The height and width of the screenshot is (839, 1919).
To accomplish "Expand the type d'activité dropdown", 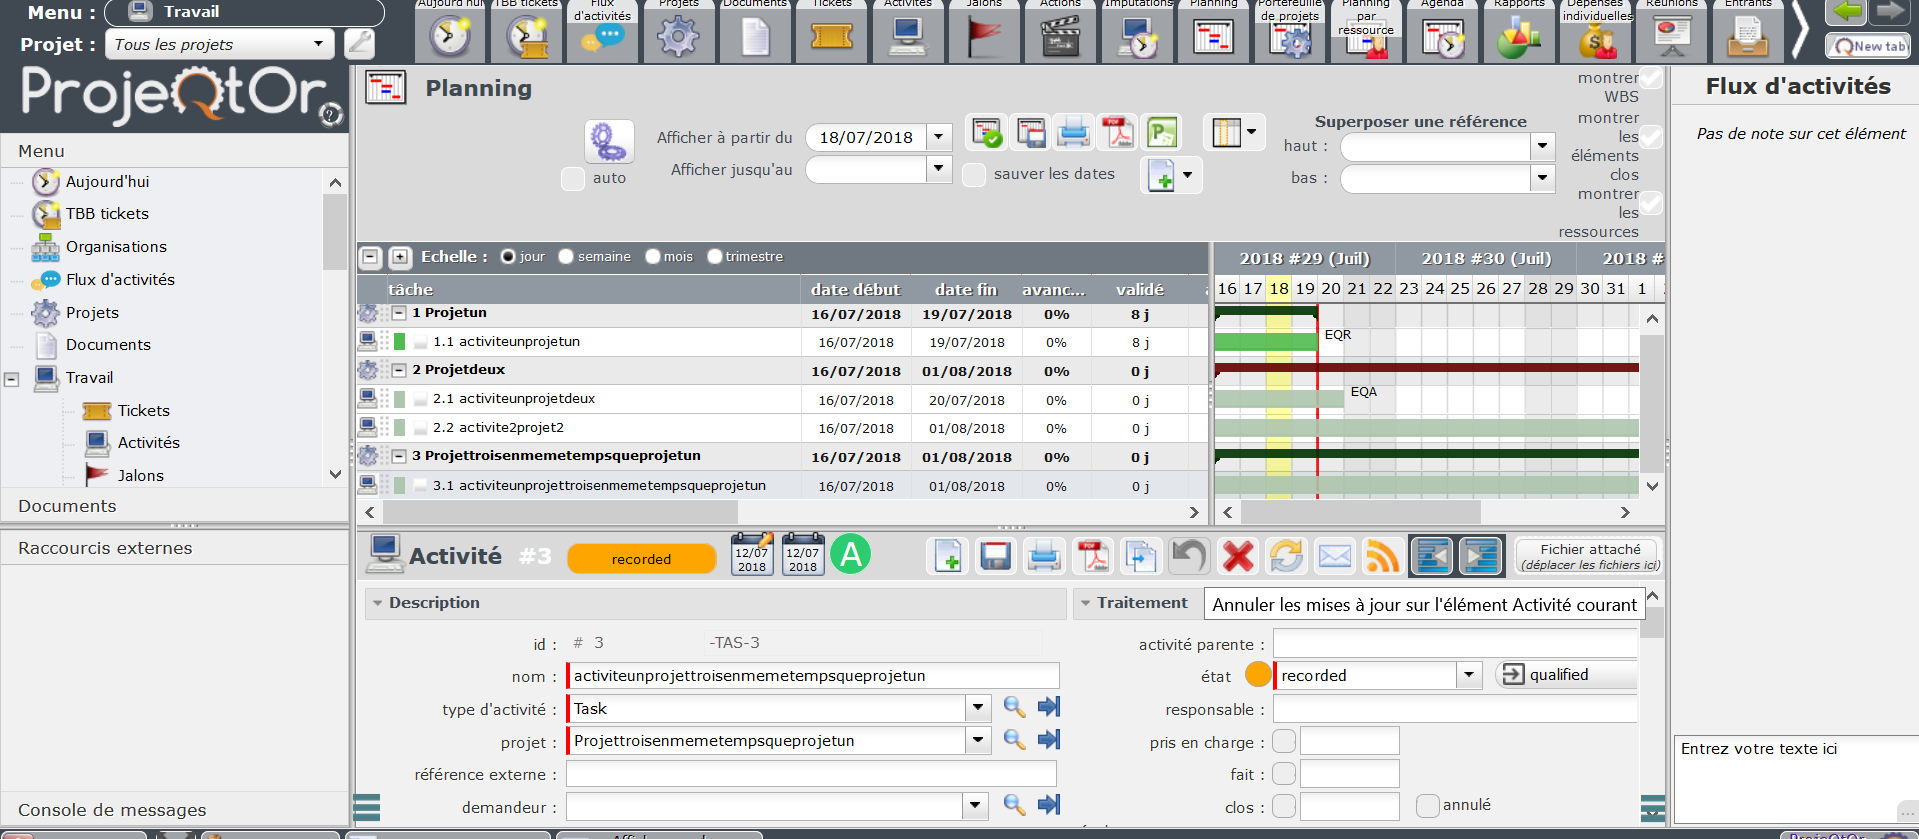I will [977, 709].
